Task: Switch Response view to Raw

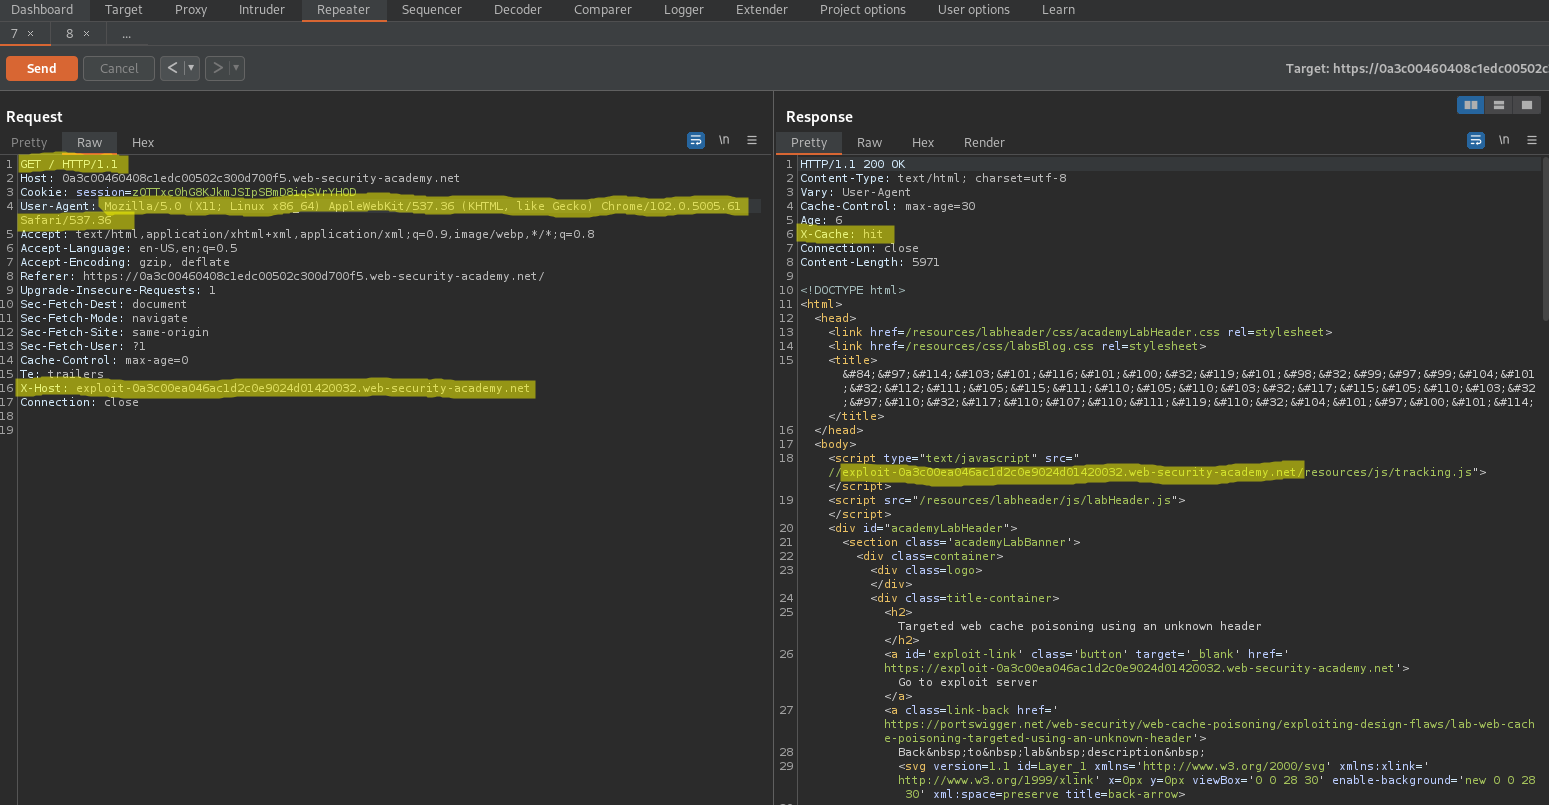Action: pos(870,143)
